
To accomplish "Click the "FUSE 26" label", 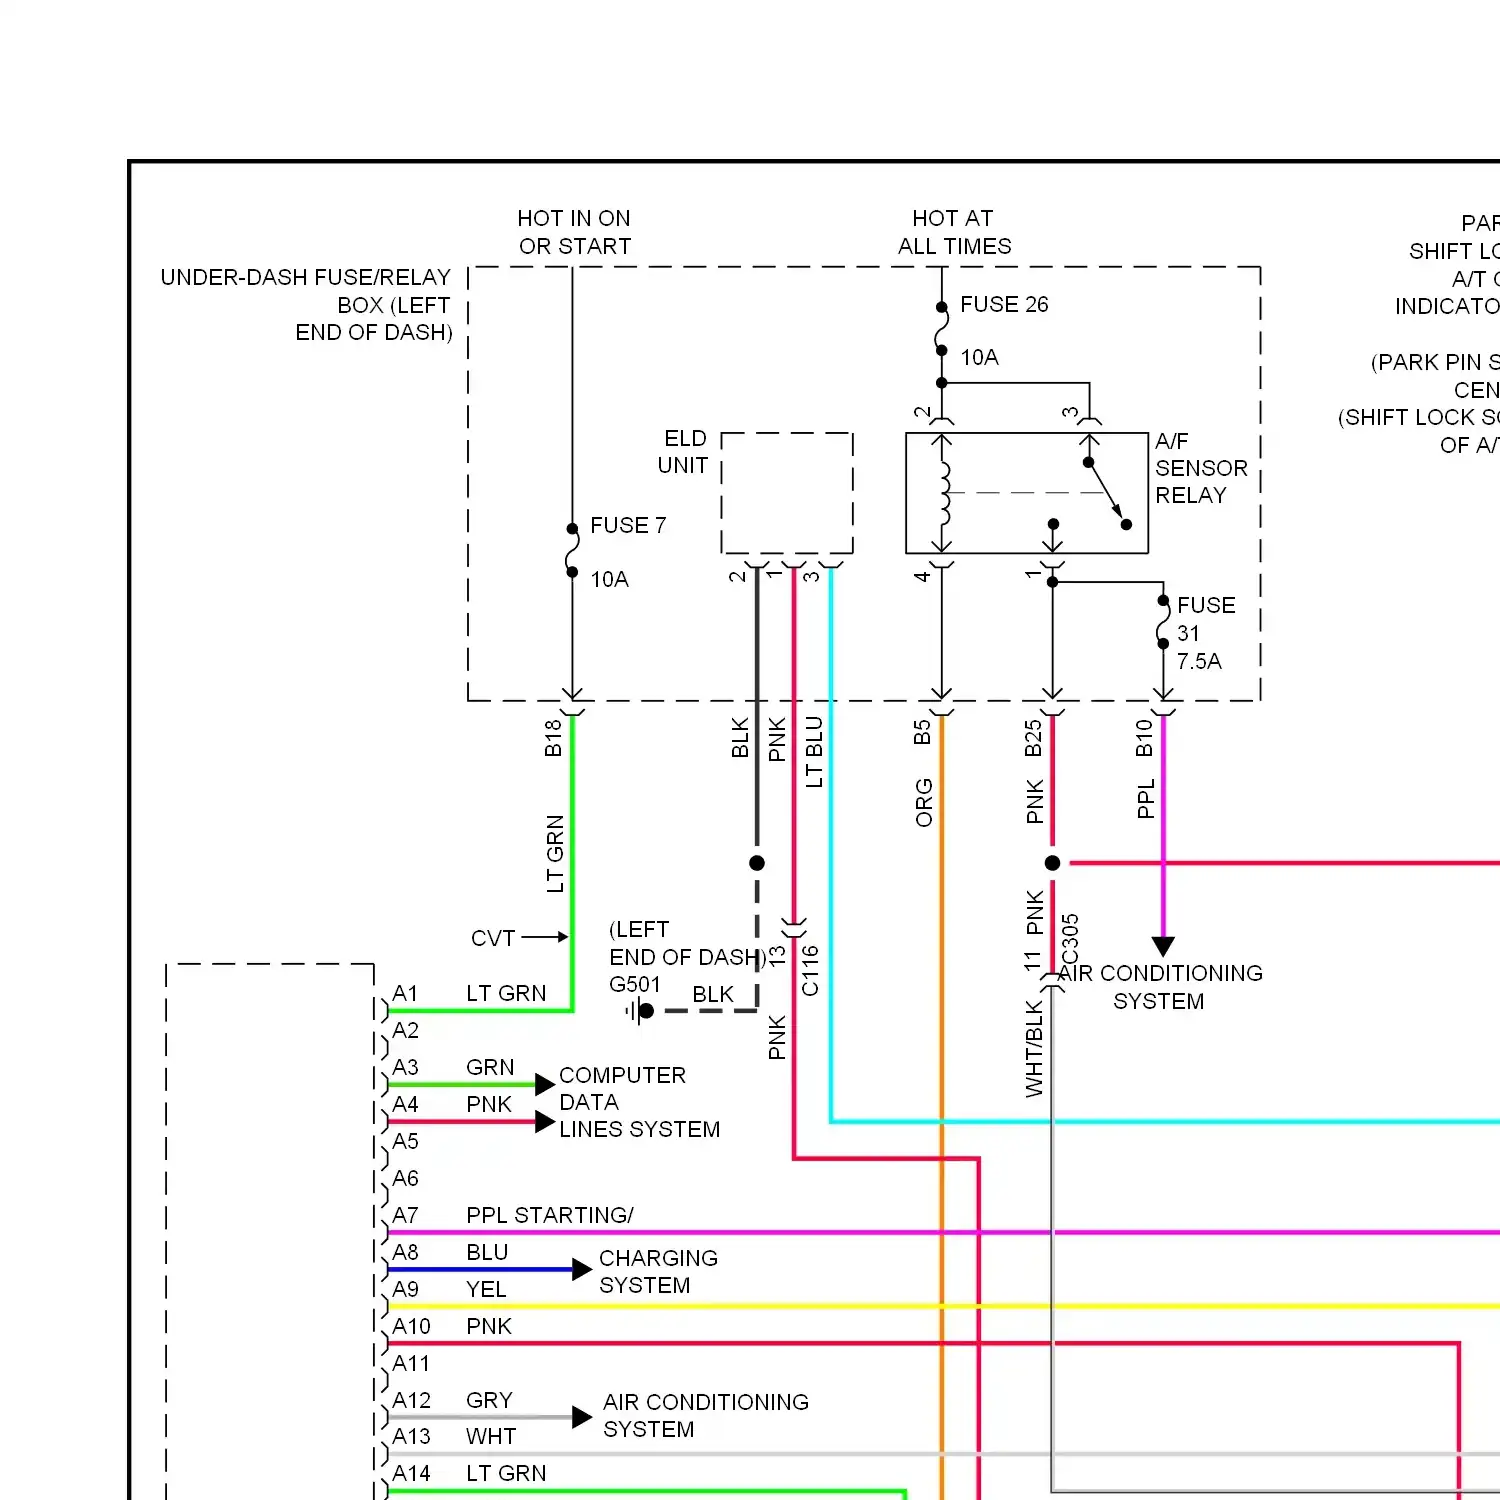I will click(x=1004, y=304).
